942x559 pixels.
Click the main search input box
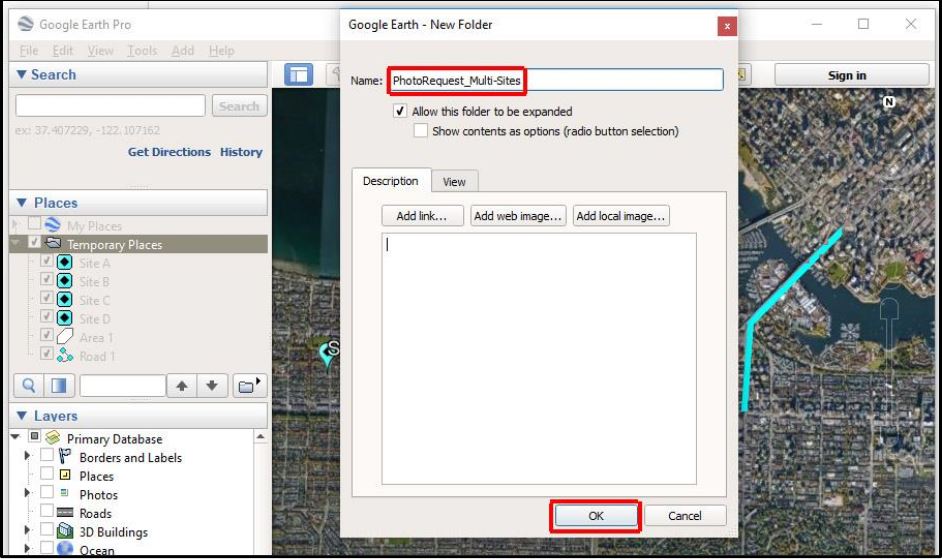111,106
